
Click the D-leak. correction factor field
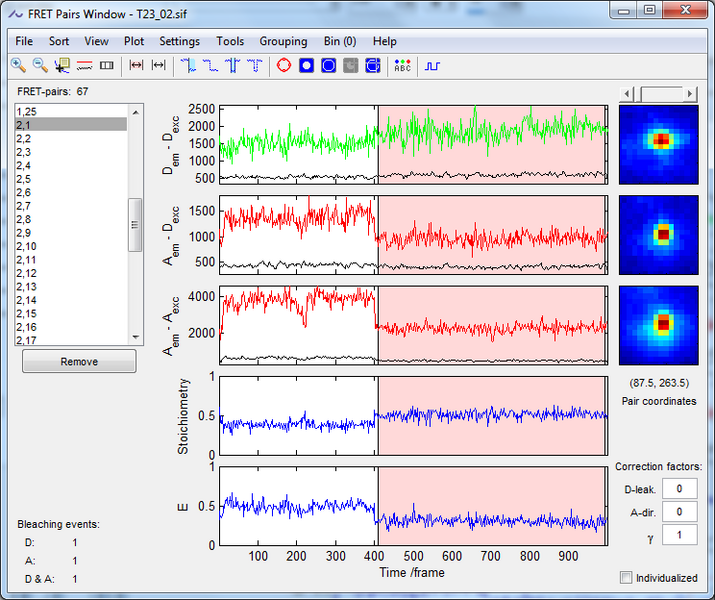tap(679, 488)
